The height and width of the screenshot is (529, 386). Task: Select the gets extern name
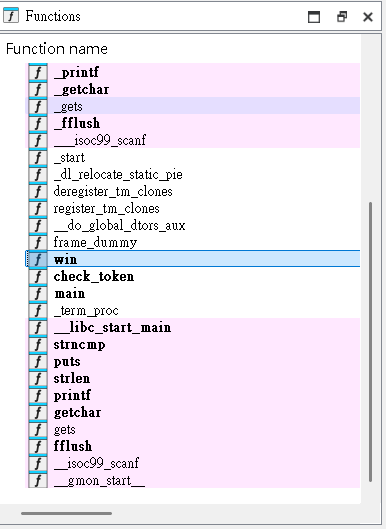[x=64, y=429]
